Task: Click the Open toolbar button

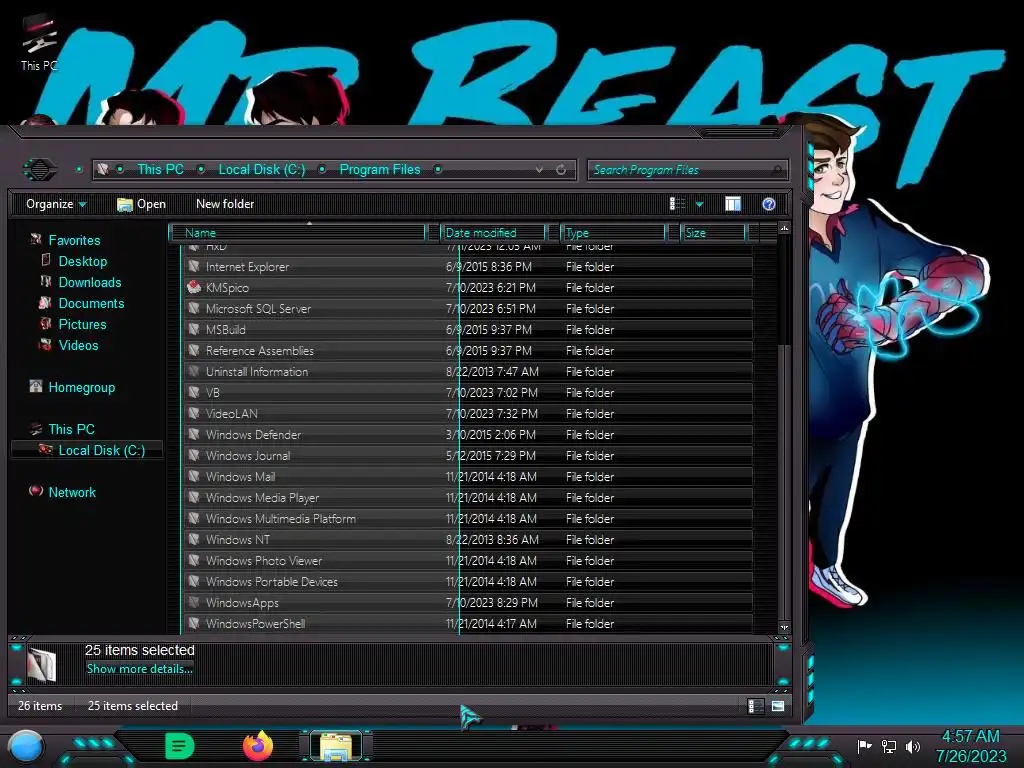Action: (x=141, y=204)
